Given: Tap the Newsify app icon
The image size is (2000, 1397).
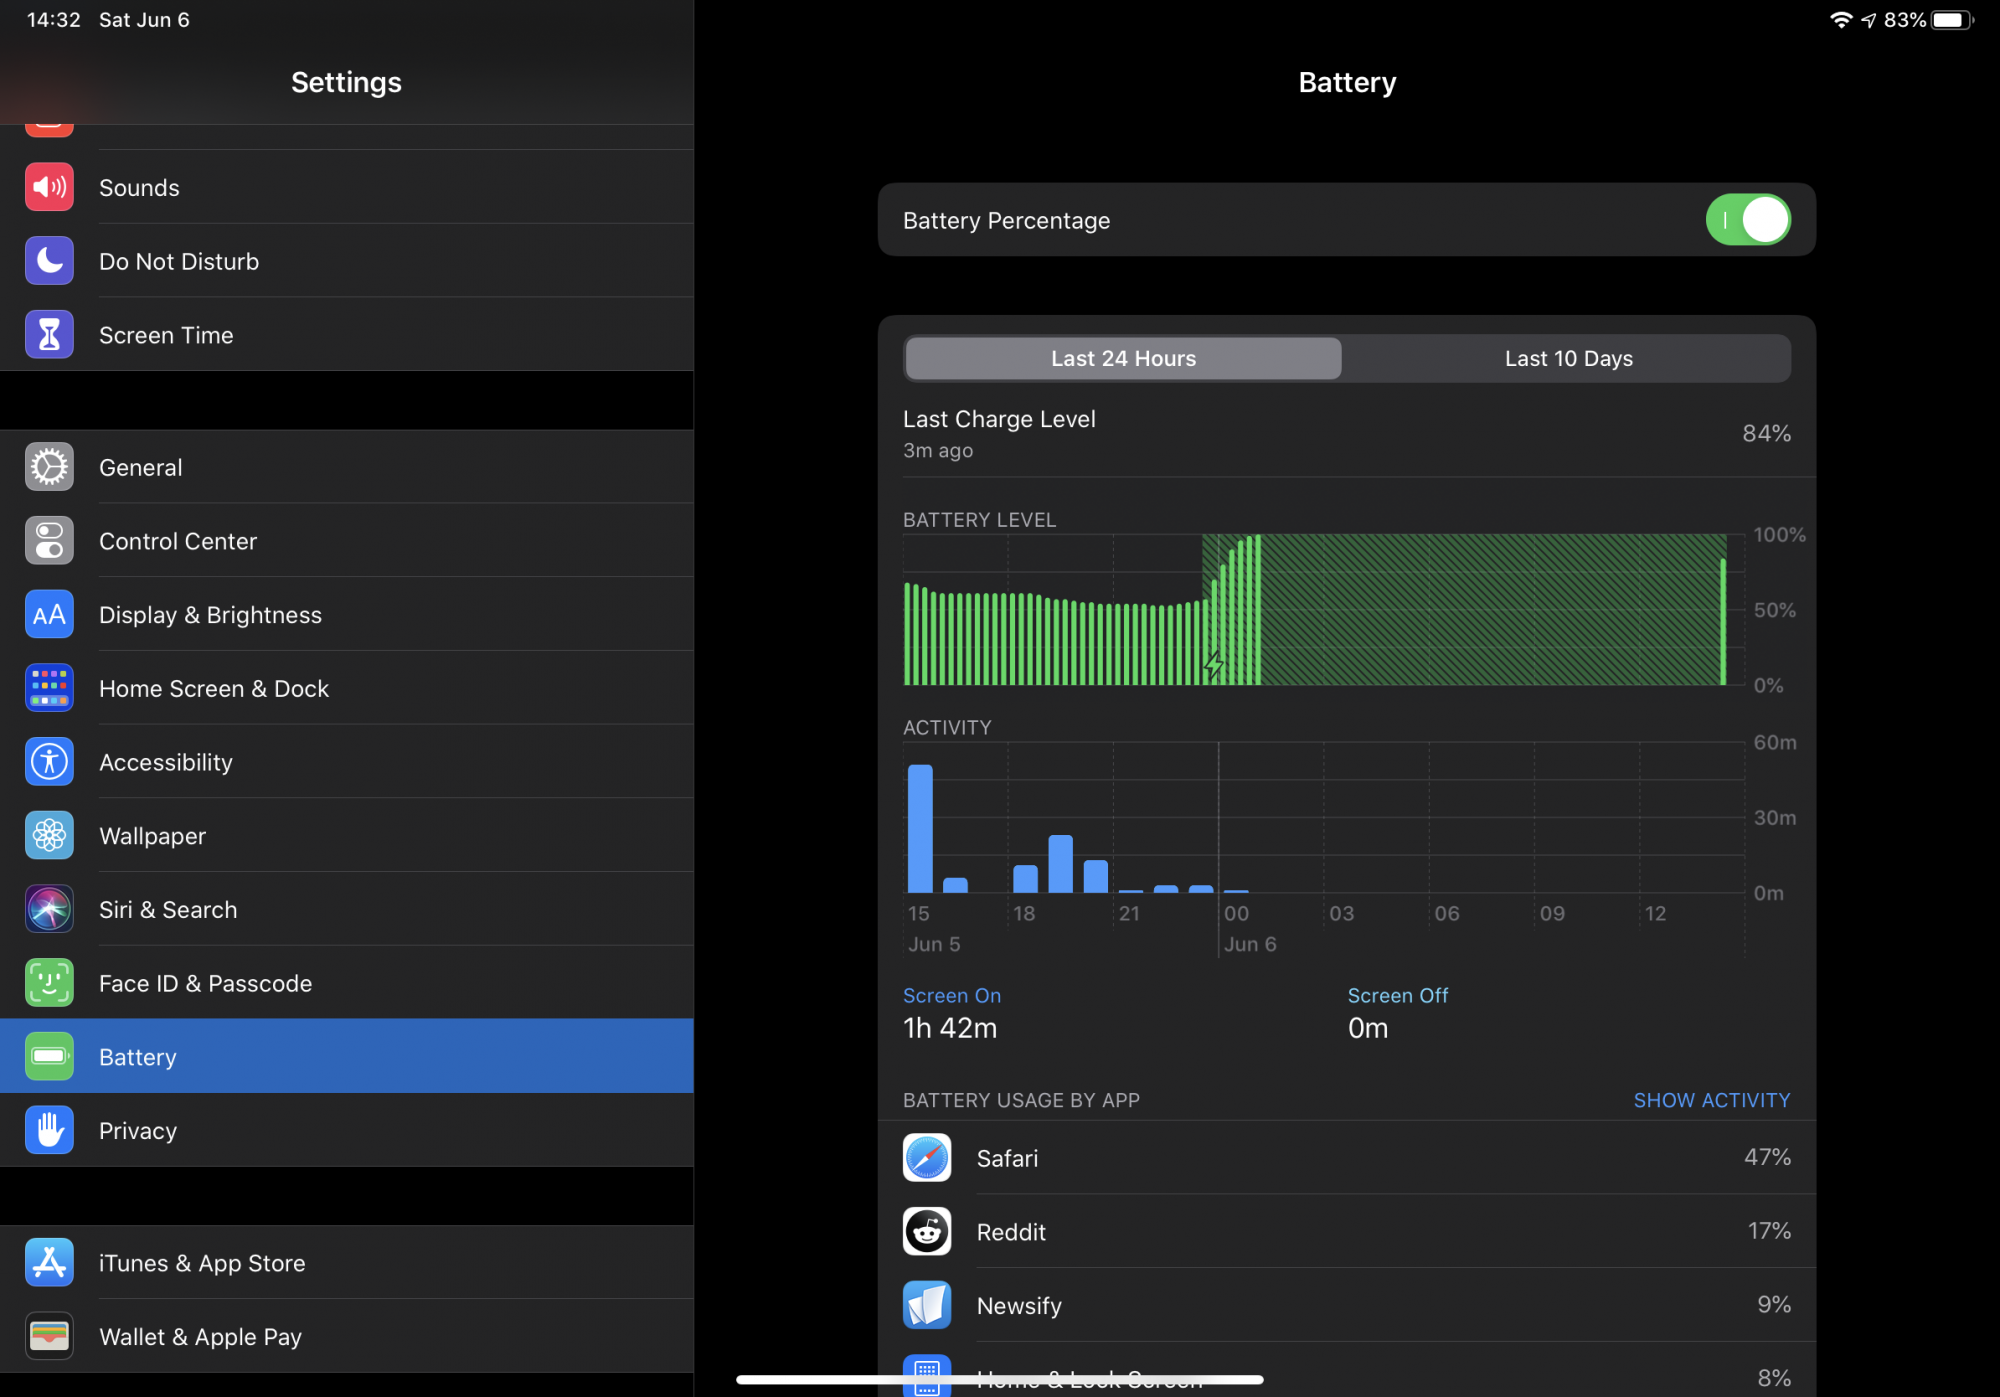Looking at the screenshot, I should (927, 1306).
